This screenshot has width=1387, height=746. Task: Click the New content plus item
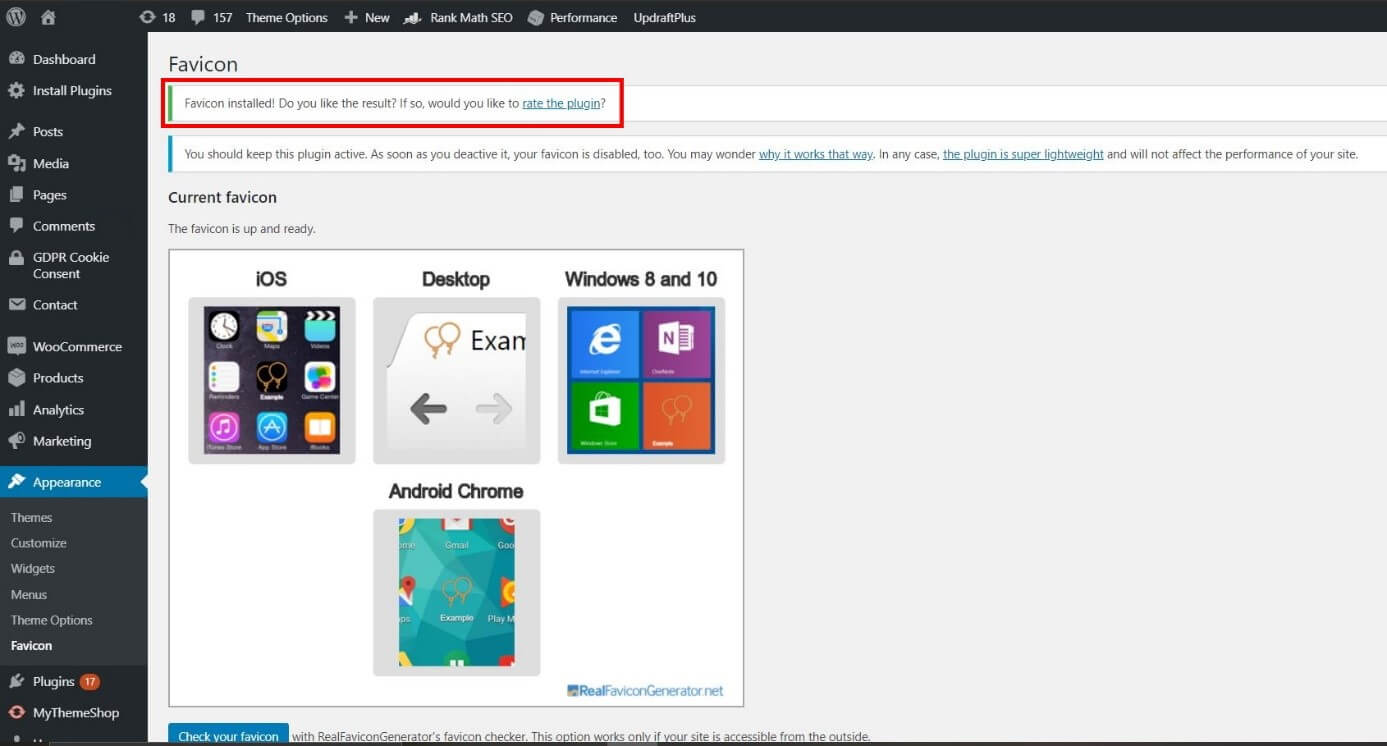pyautogui.click(x=367, y=17)
